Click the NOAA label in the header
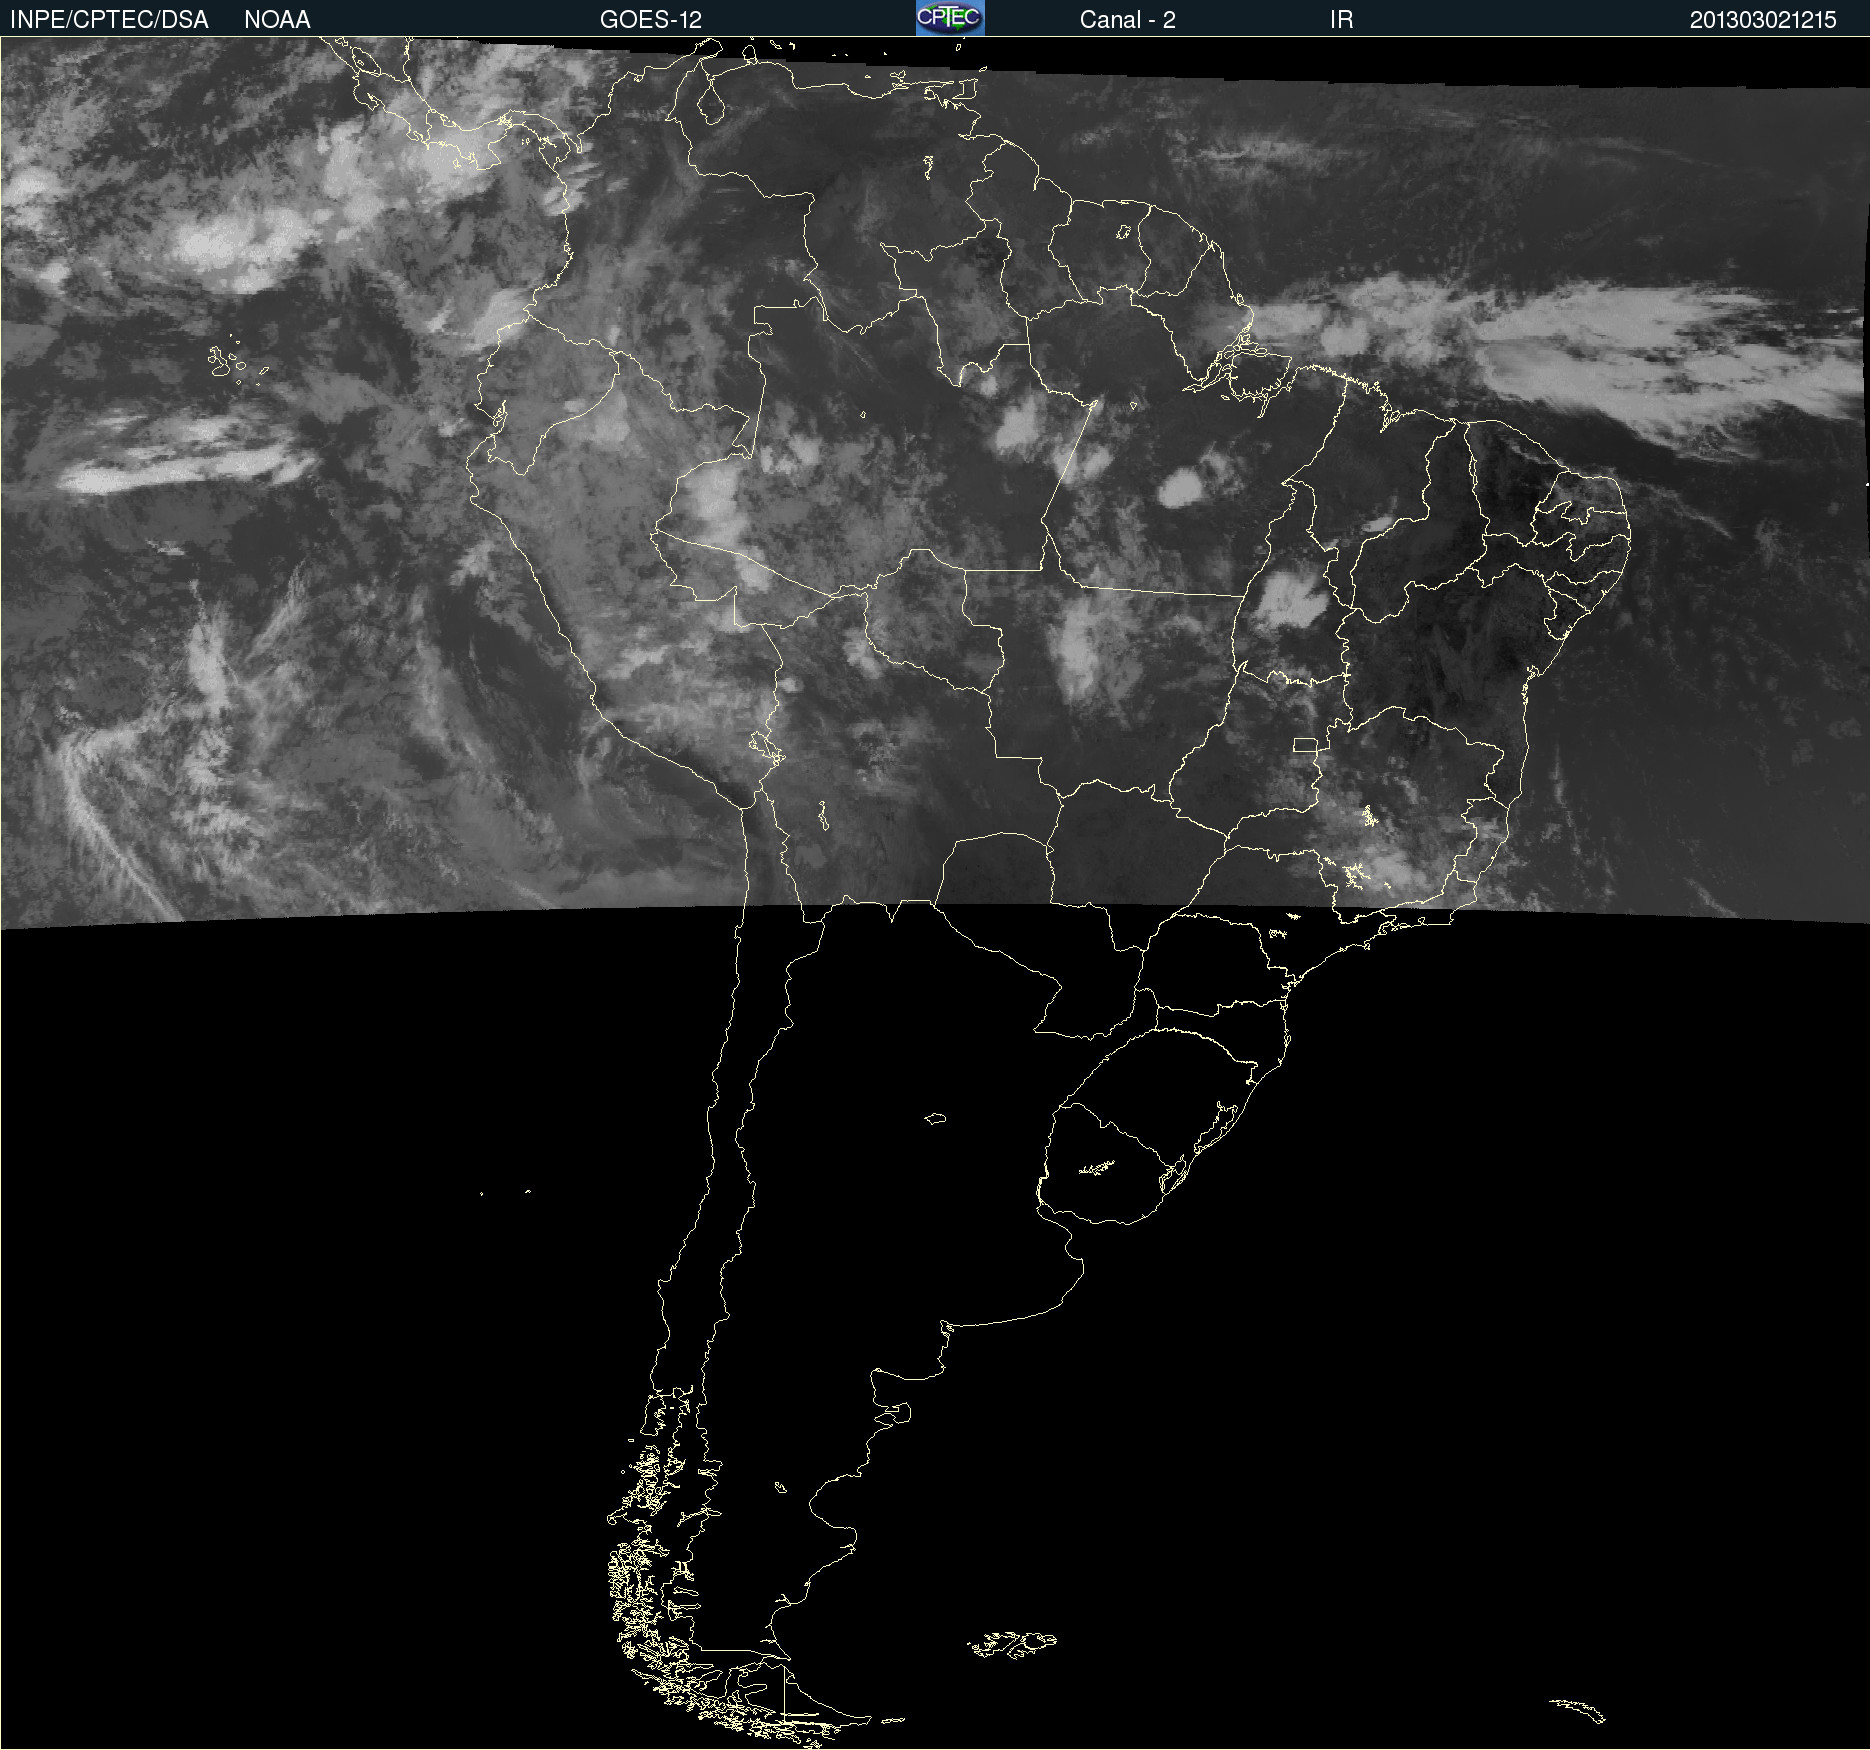The image size is (1870, 1750). 277,20
